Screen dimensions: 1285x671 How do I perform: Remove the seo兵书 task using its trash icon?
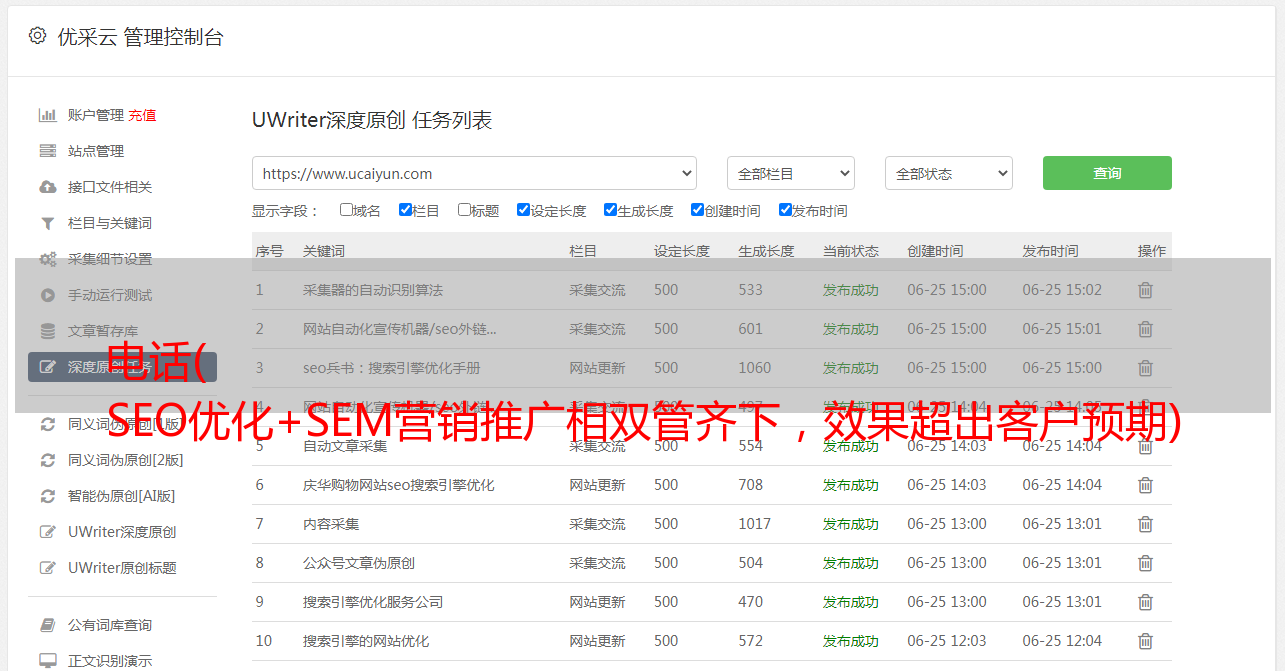1145,368
